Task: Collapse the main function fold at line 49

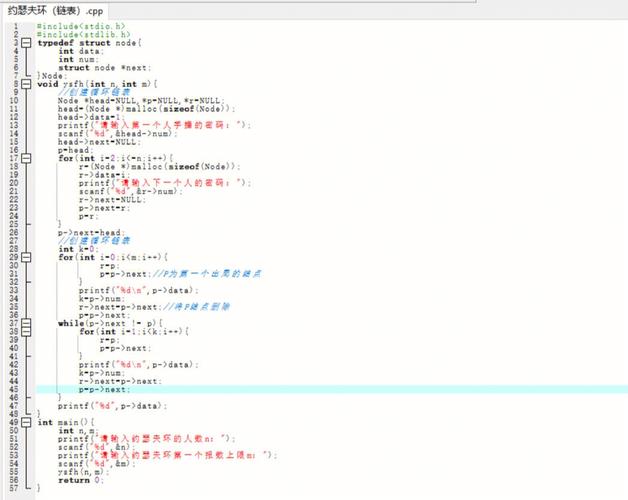Action: (27, 422)
